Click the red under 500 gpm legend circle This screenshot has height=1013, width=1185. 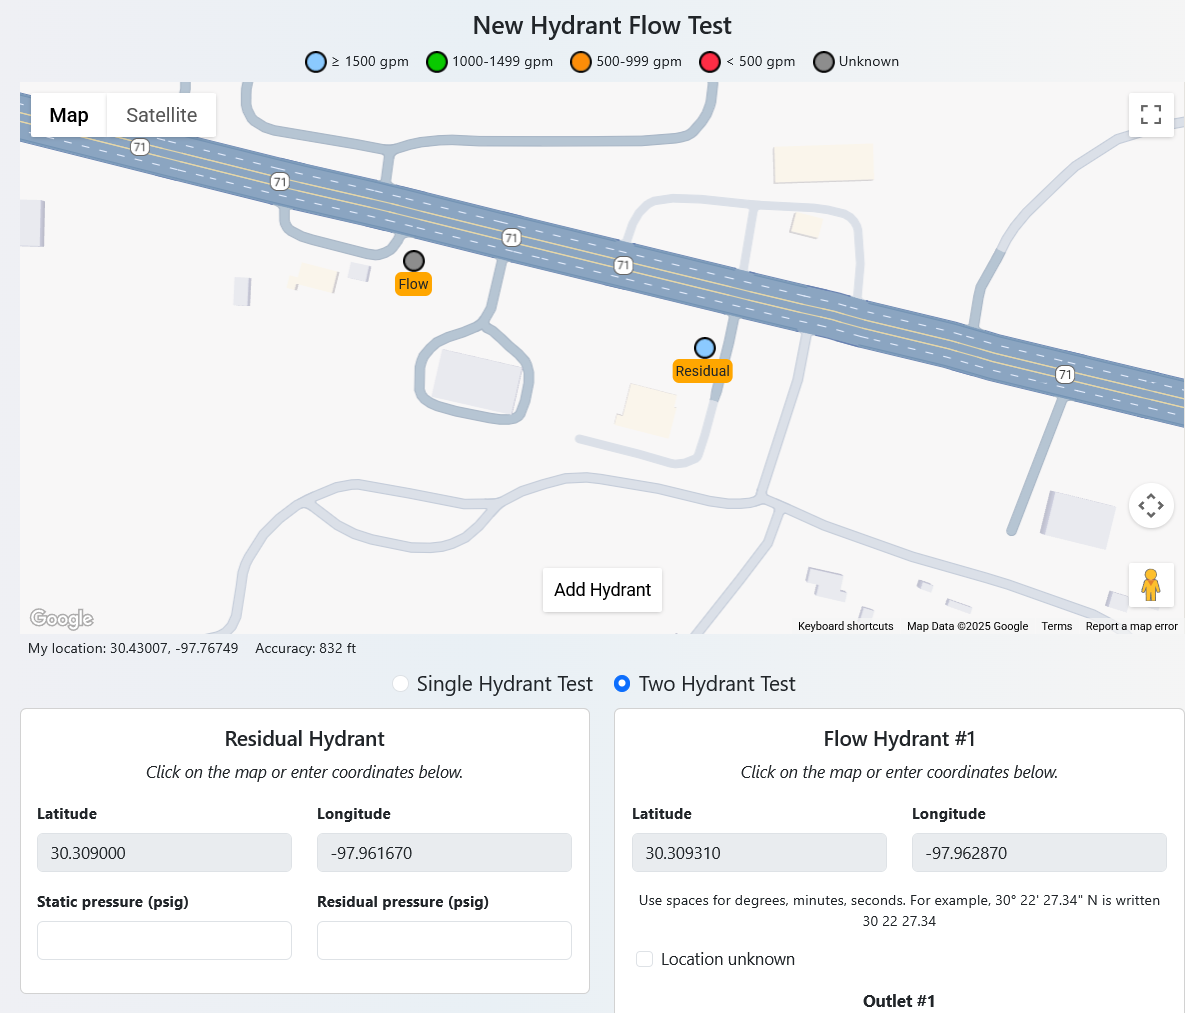710,62
